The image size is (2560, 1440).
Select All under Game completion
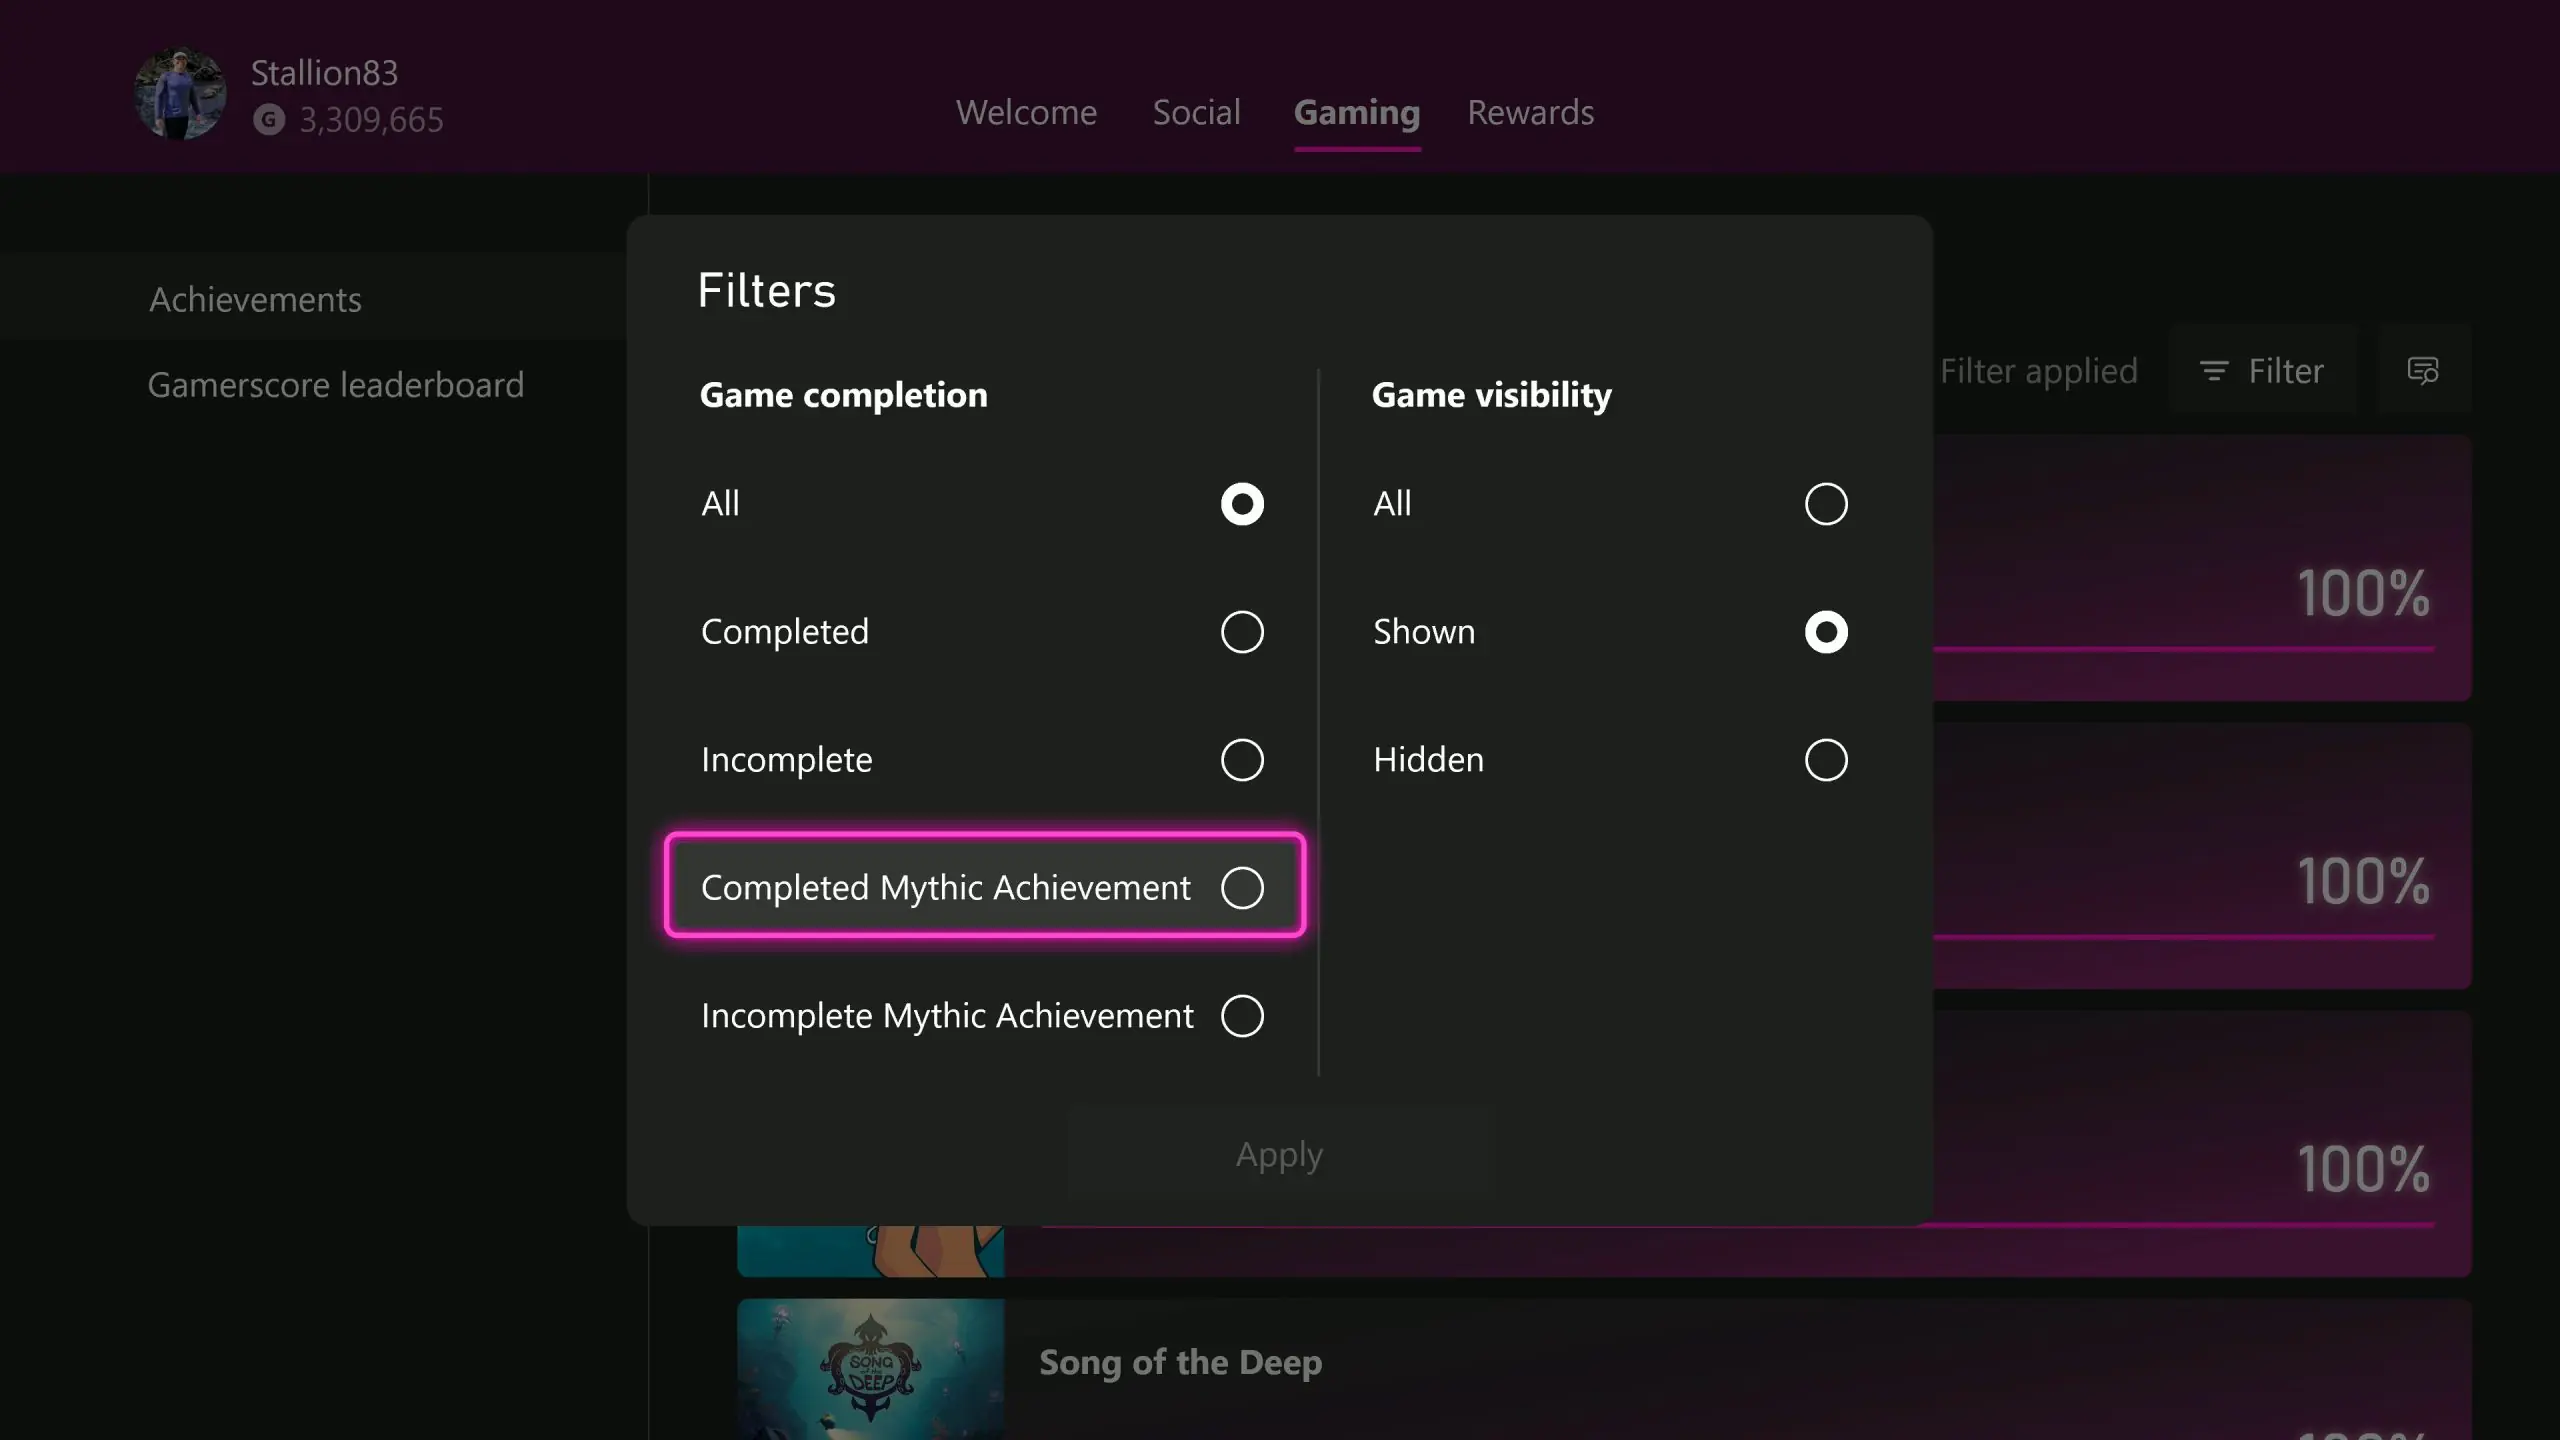tap(984, 503)
